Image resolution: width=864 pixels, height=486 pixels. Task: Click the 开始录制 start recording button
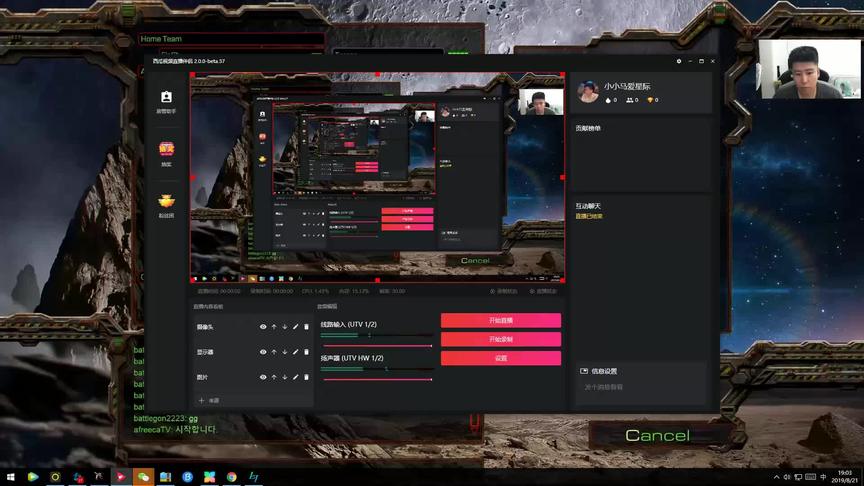[x=501, y=339]
